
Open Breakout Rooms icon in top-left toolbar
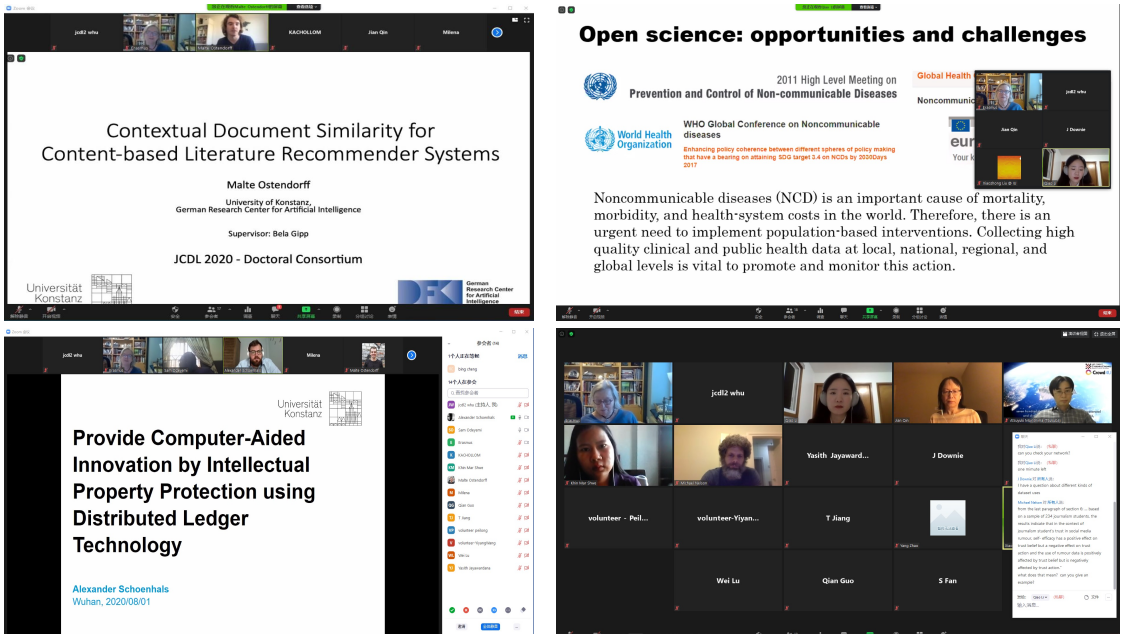[x=365, y=311]
